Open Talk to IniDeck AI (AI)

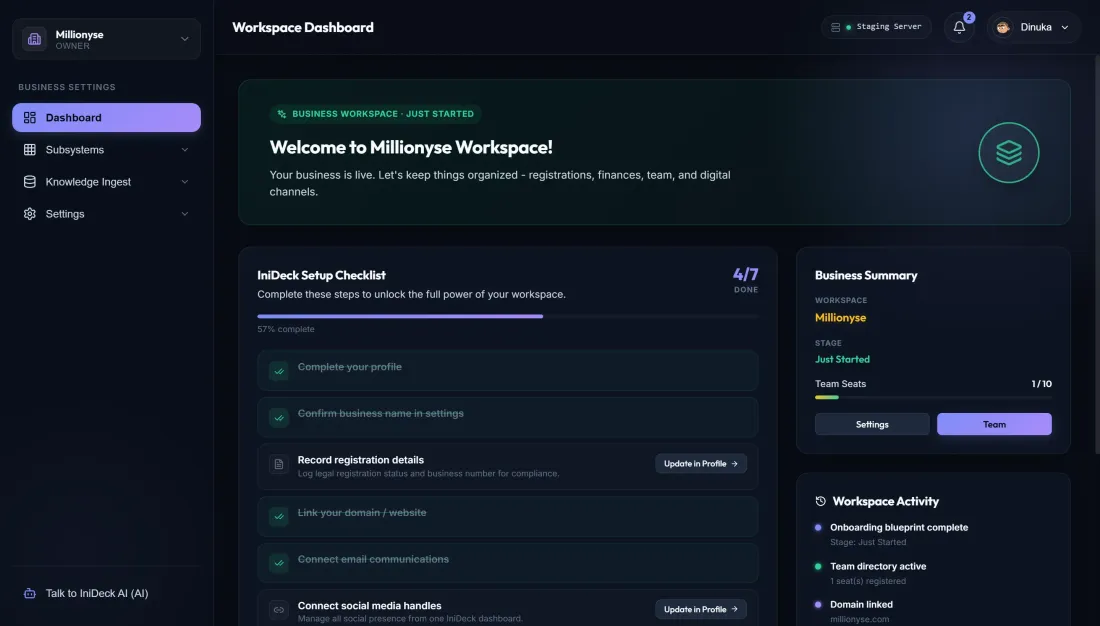[x=106, y=593]
